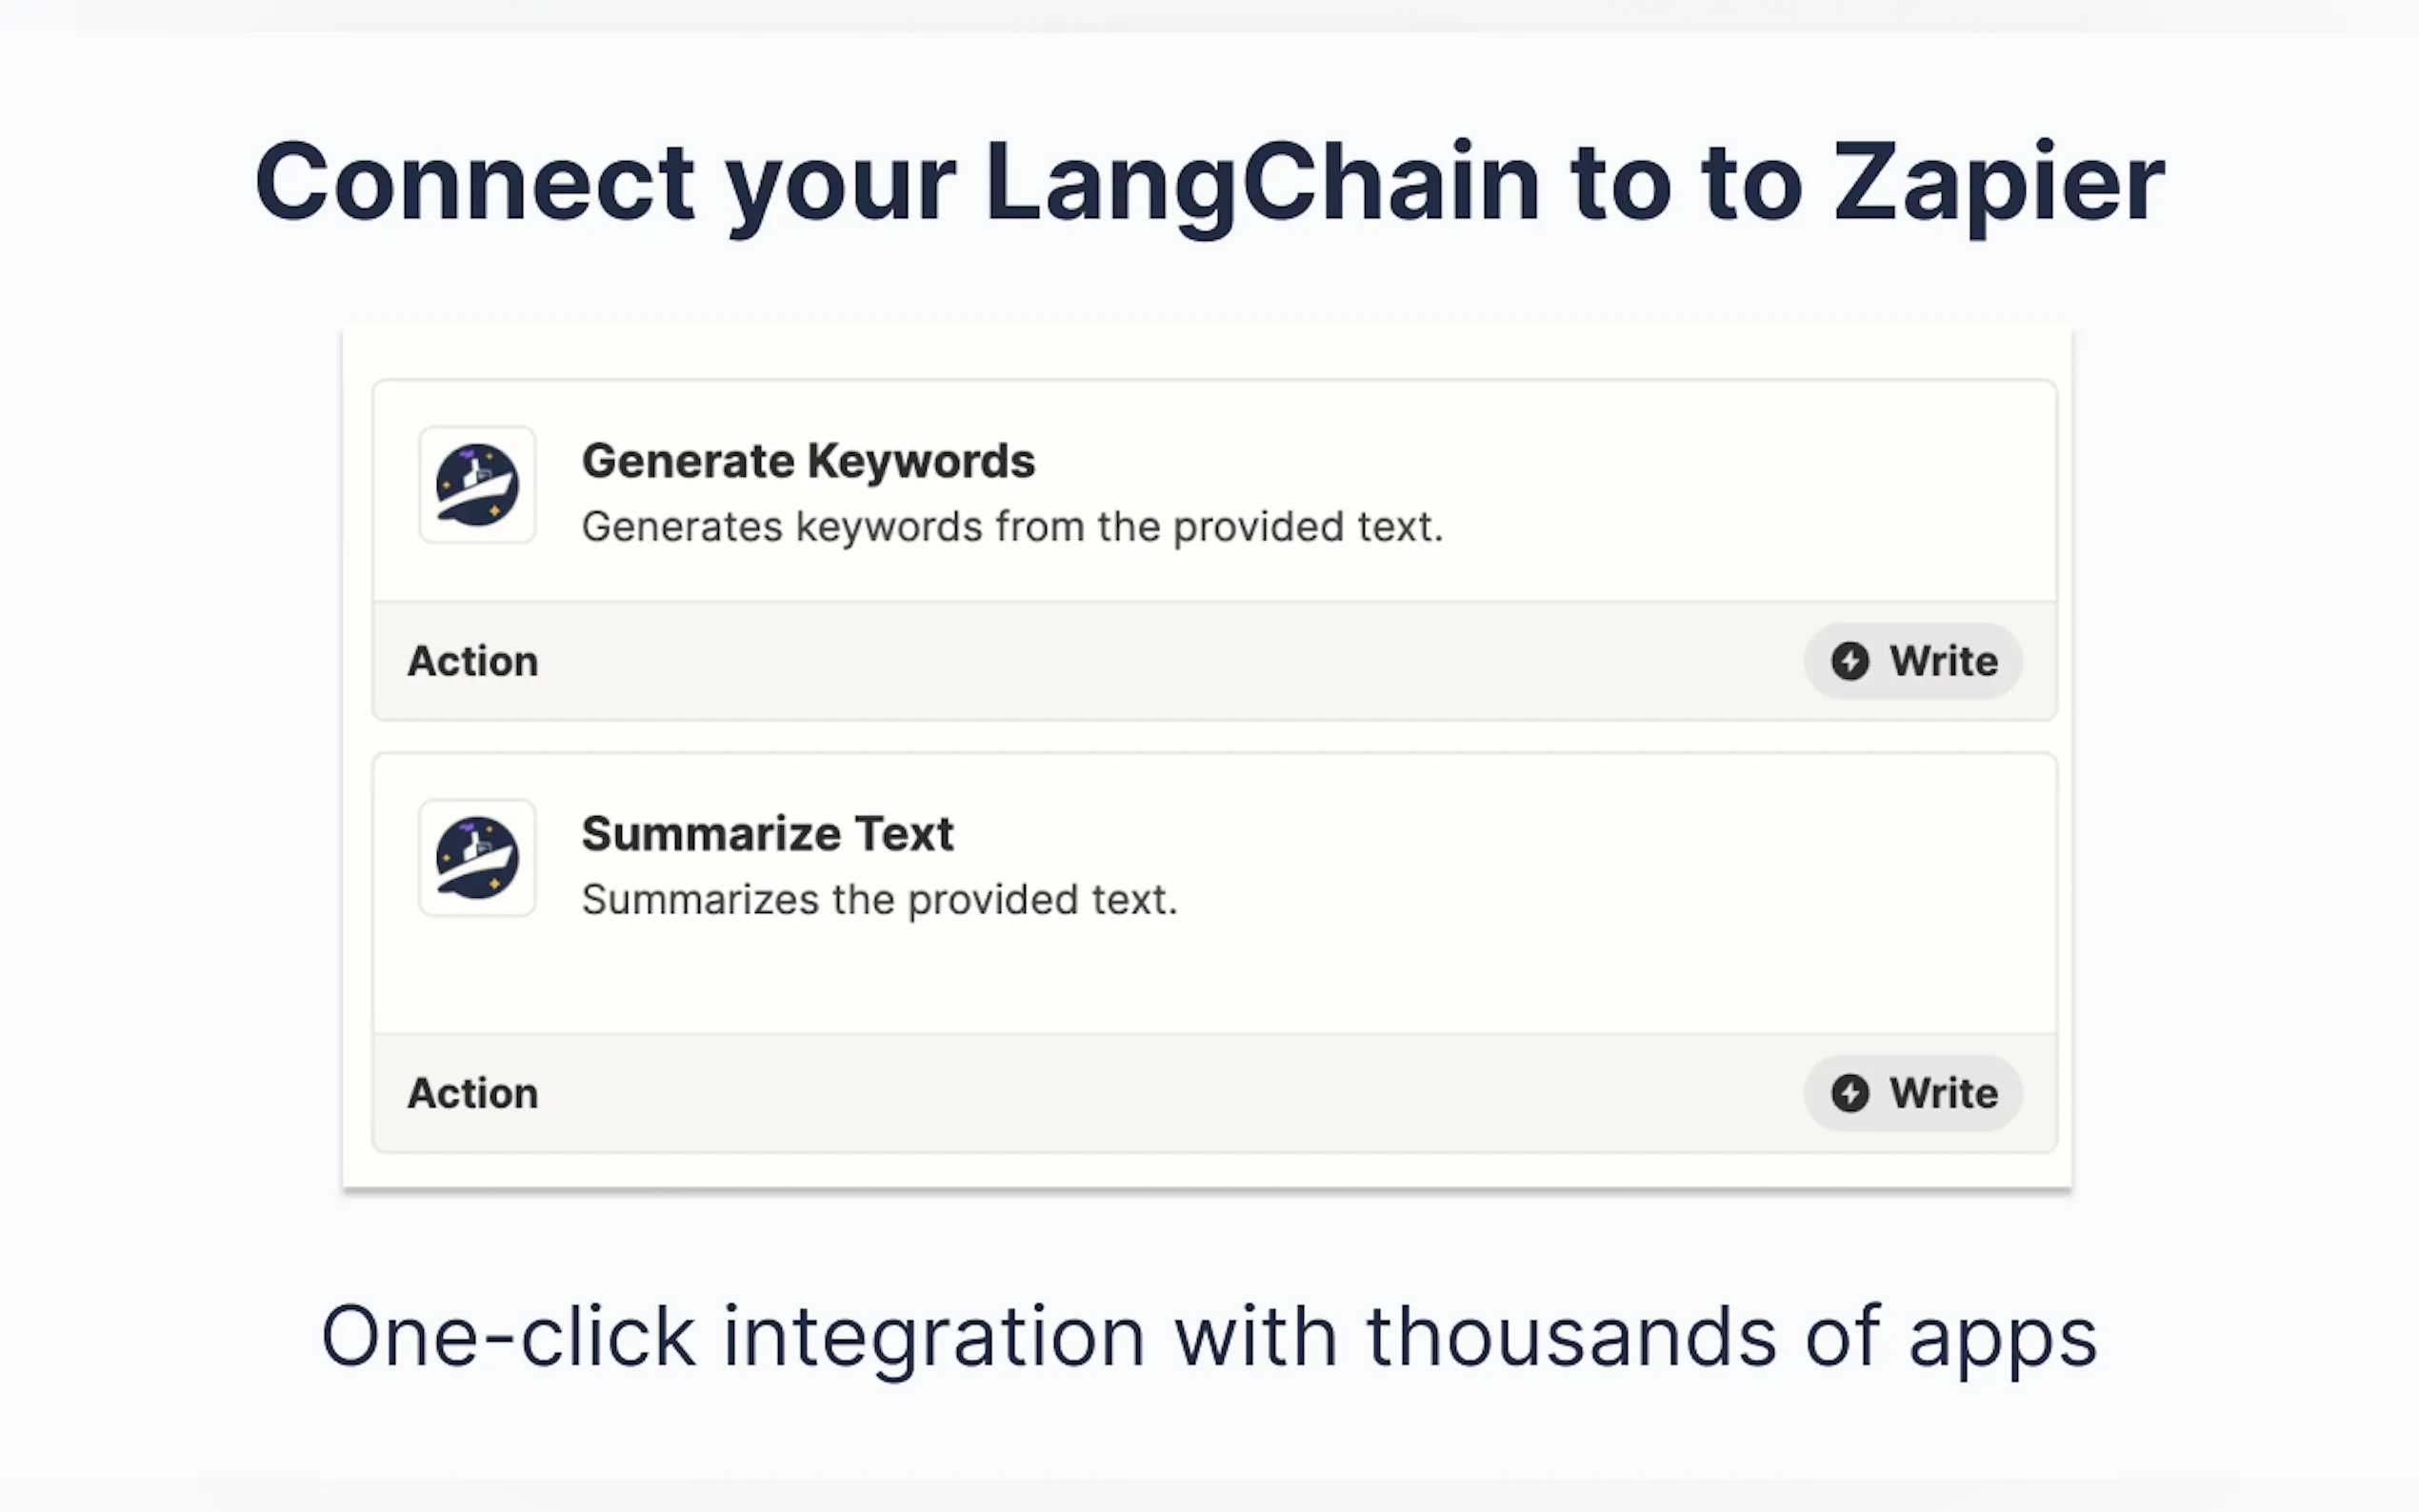Click the Generate Keywords app icon
The image size is (2419, 1512).
477,485
